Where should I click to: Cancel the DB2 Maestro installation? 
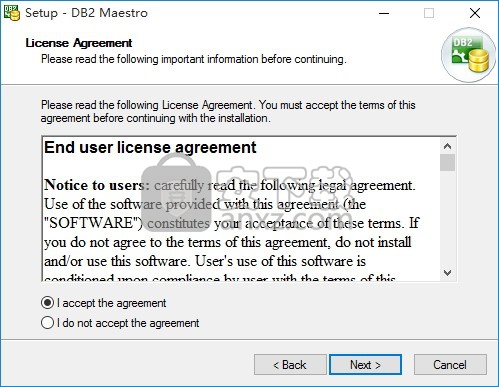pos(450,364)
